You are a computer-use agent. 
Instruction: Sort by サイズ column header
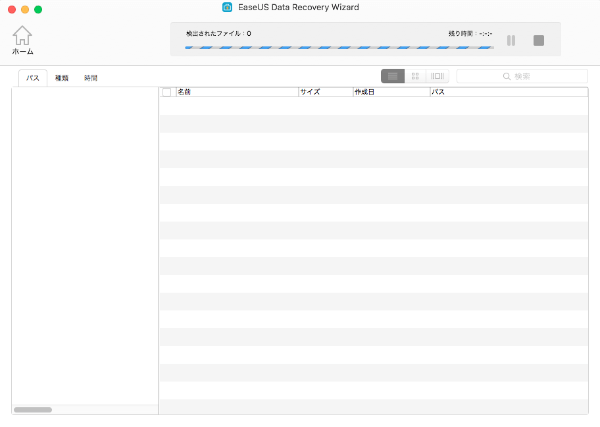[326, 92]
